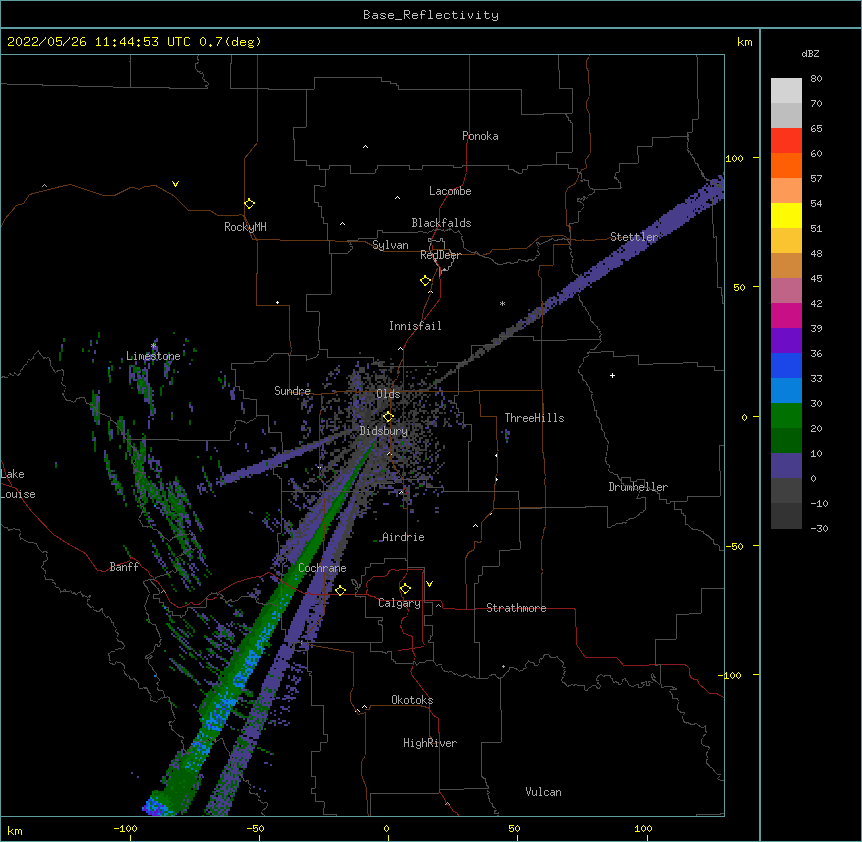
Task: Click the yellow diamond marker above RockyMH
Action: 249,204
